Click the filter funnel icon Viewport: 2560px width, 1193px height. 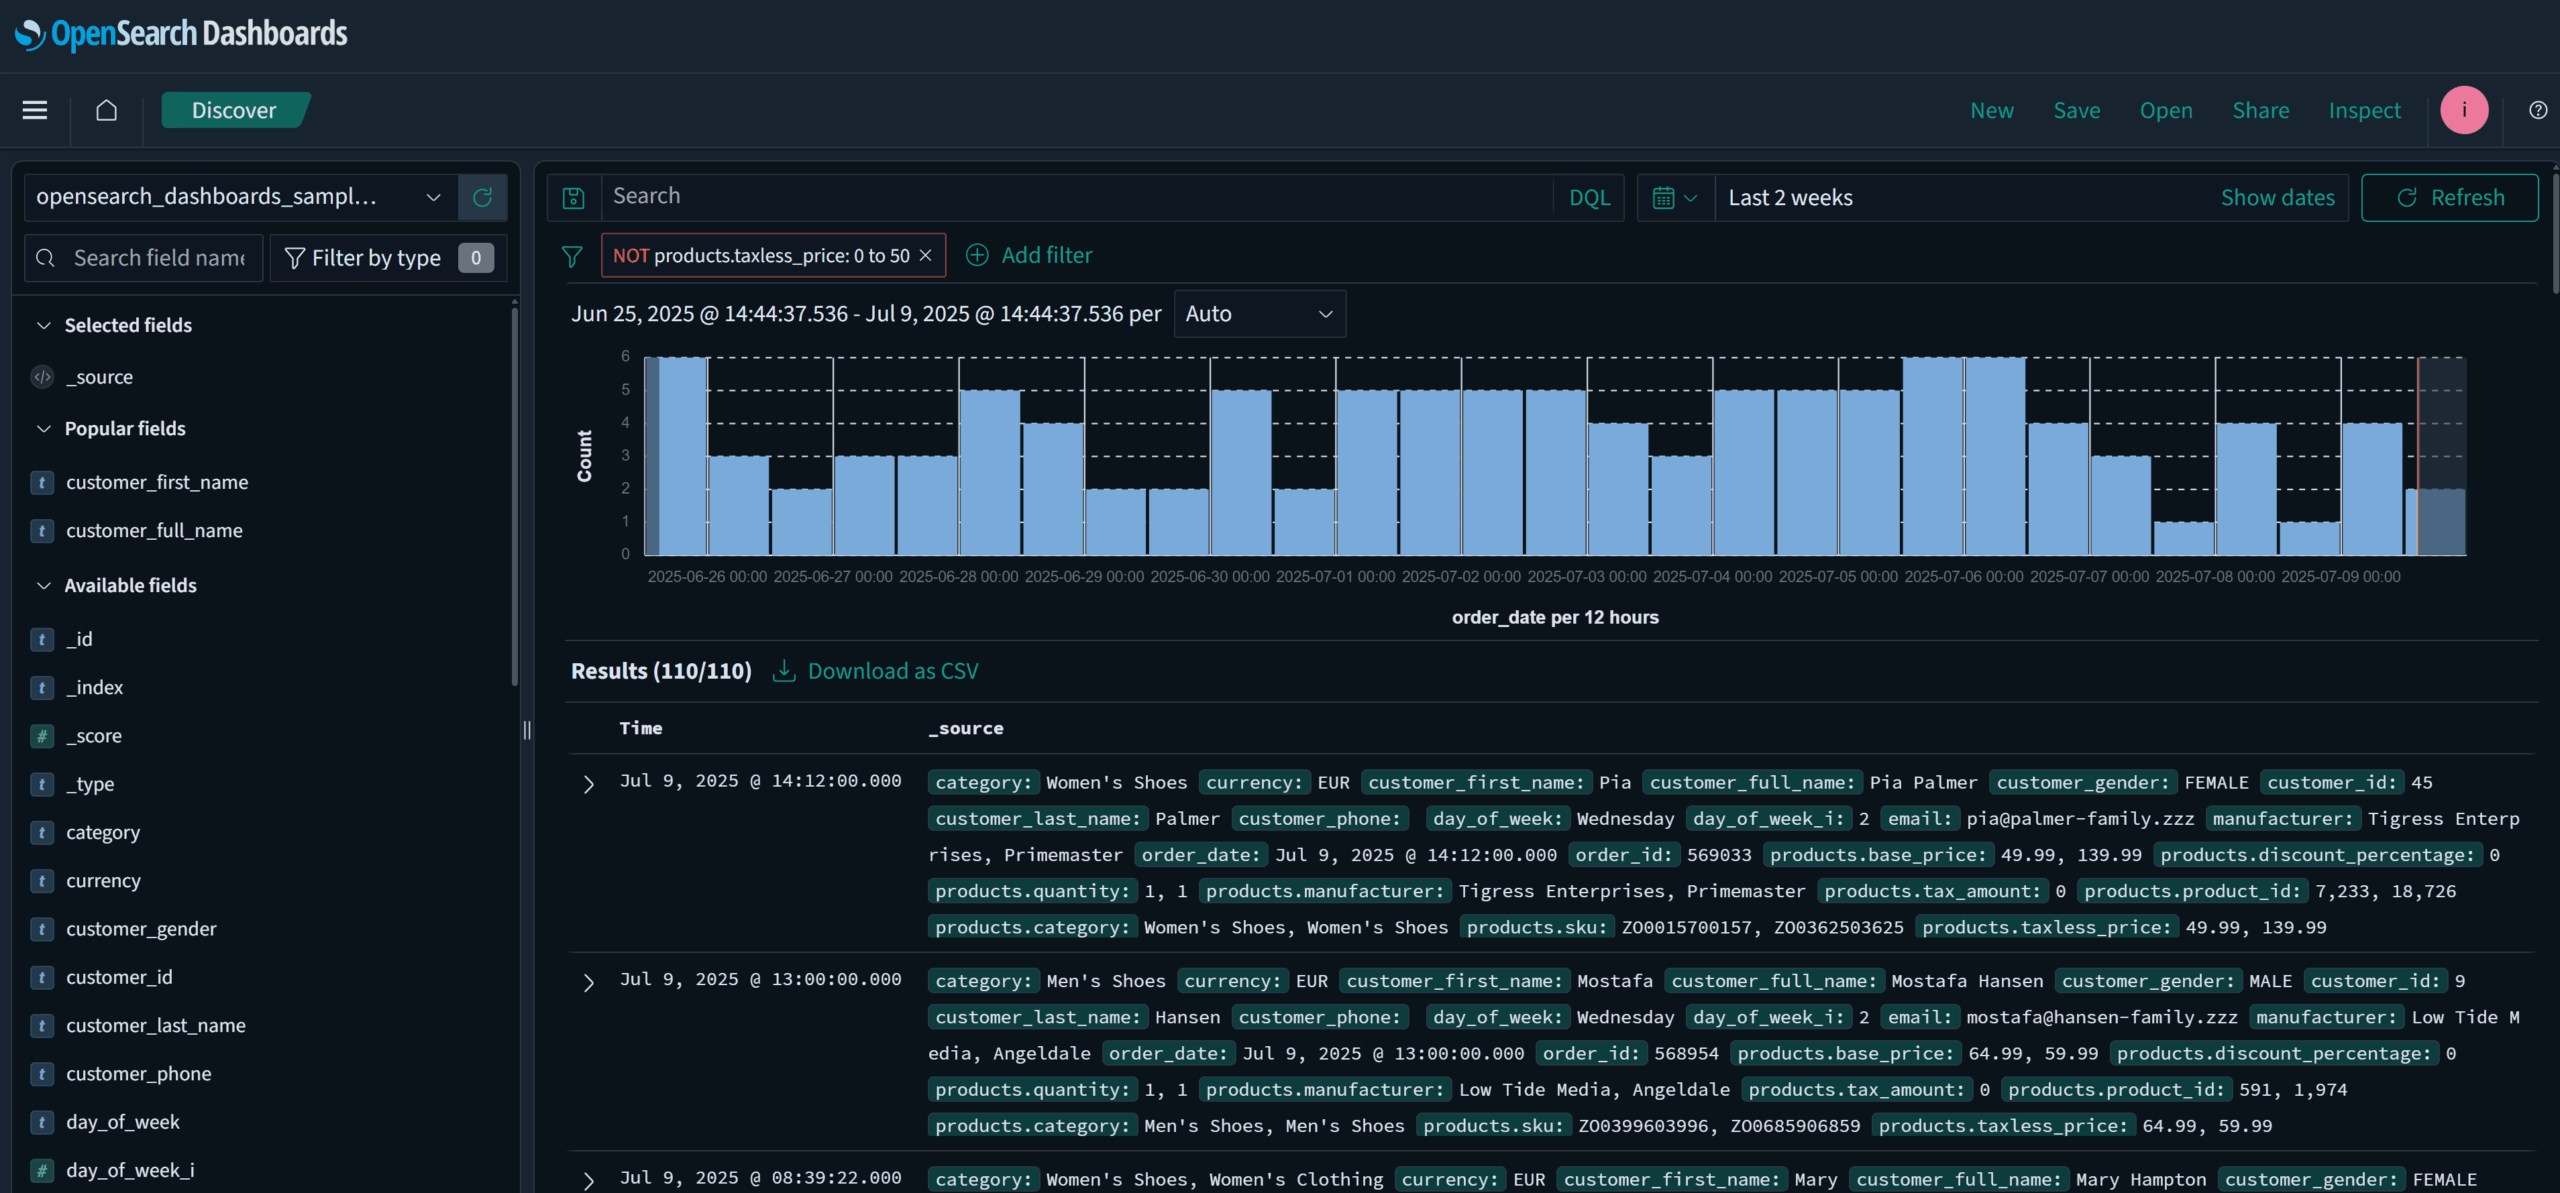click(573, 256)
